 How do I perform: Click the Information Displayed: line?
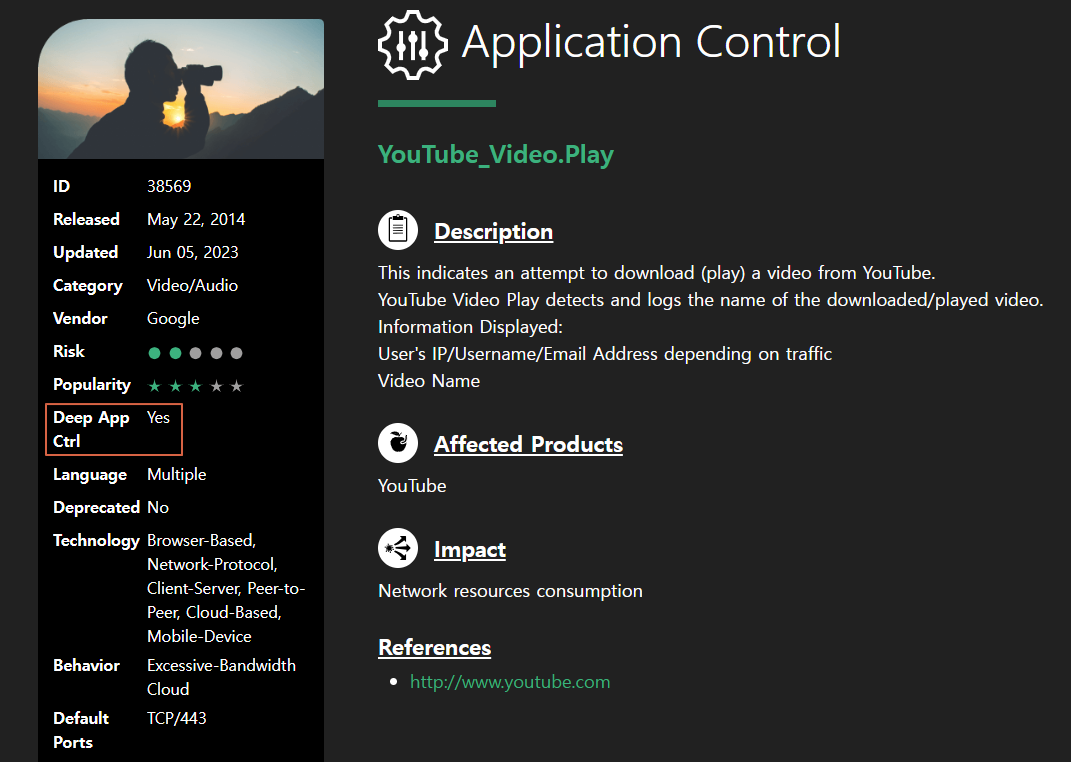click(x=470, y=327)
